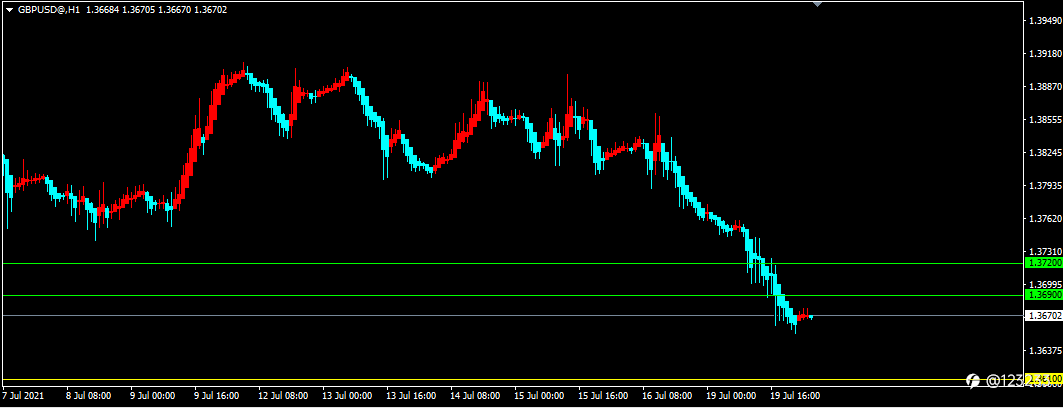Click the white current price label on axis
The width and height of the screenshot is (1063, 409).
1042,315
